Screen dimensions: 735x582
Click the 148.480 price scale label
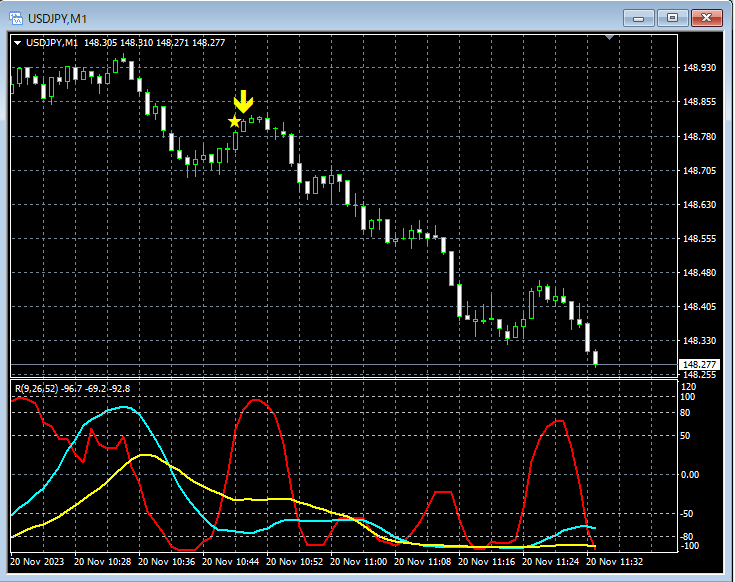699,272
